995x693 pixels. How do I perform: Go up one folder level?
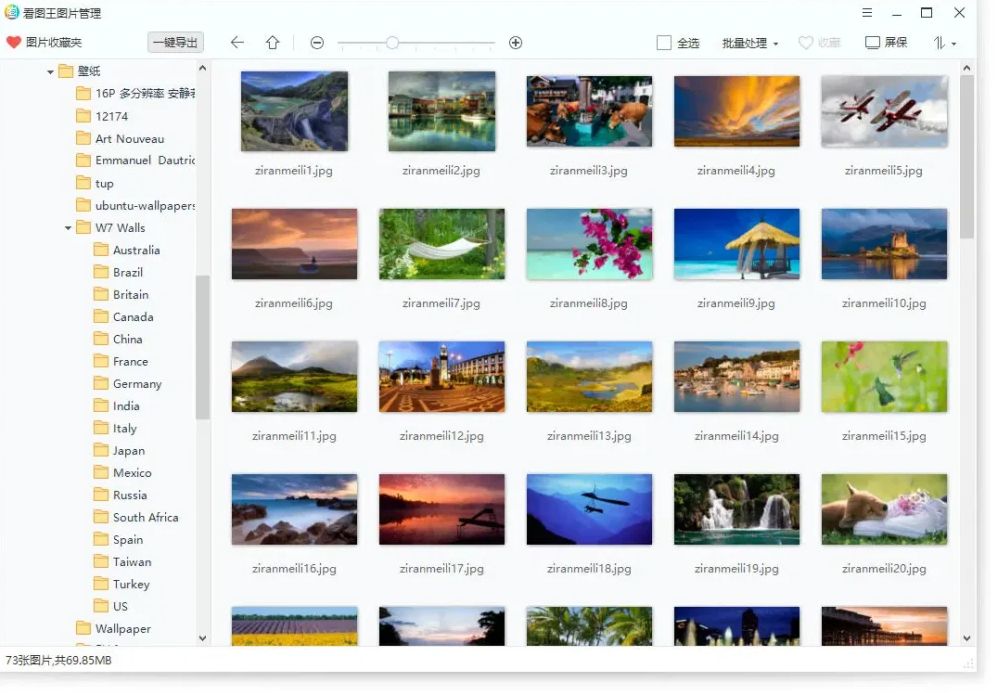(x=272, y=43)
